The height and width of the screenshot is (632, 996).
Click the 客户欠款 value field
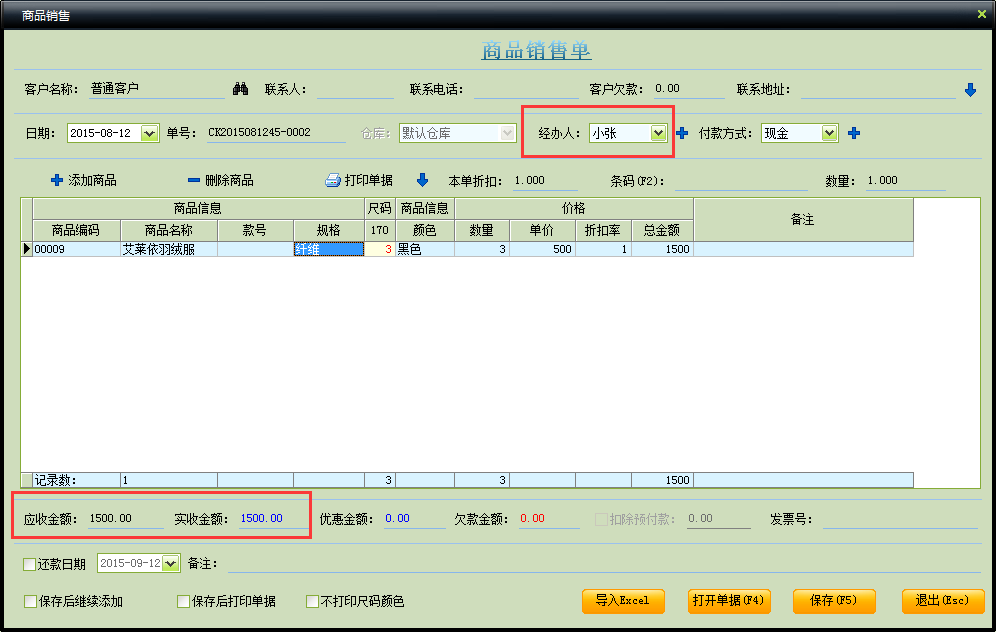point(689,90)
